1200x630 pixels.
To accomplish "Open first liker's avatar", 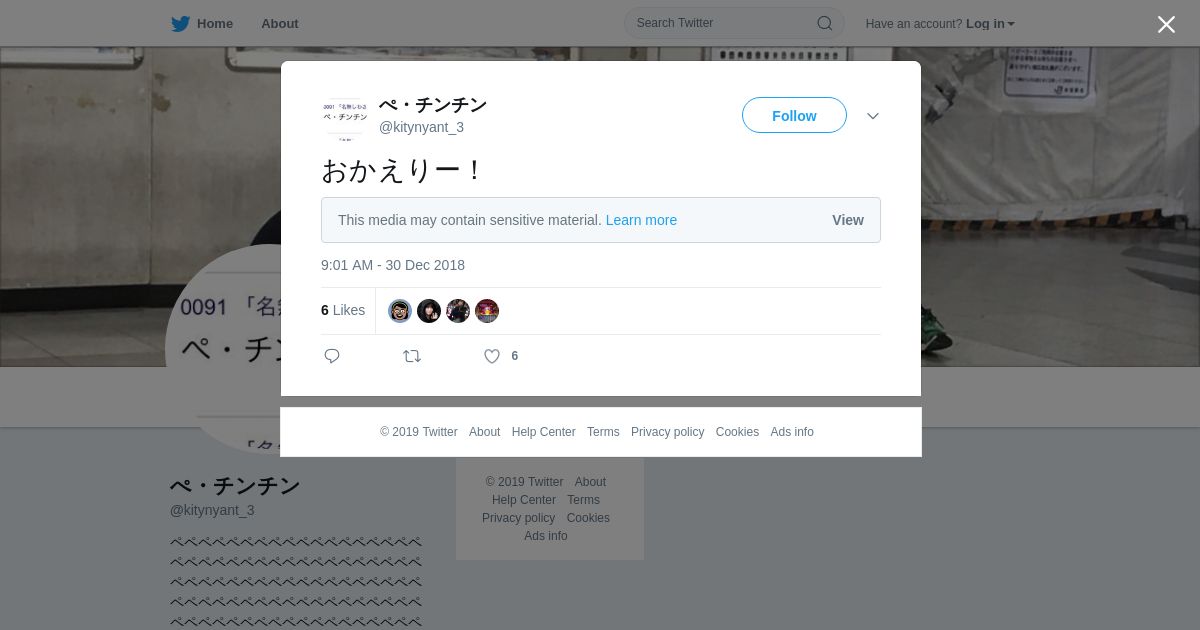I will click(400, 311).
